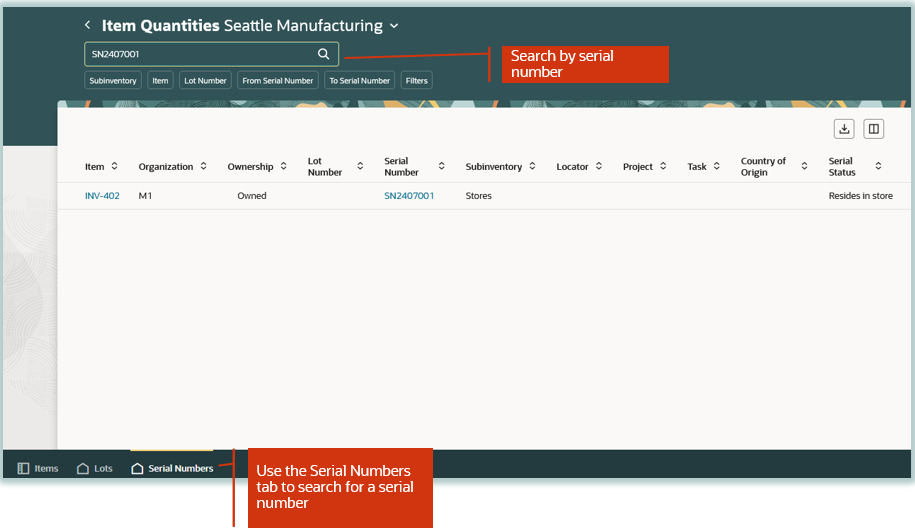915x529 pixels.
Task: Sort by Task column arrows
Action: click(717, 166)
